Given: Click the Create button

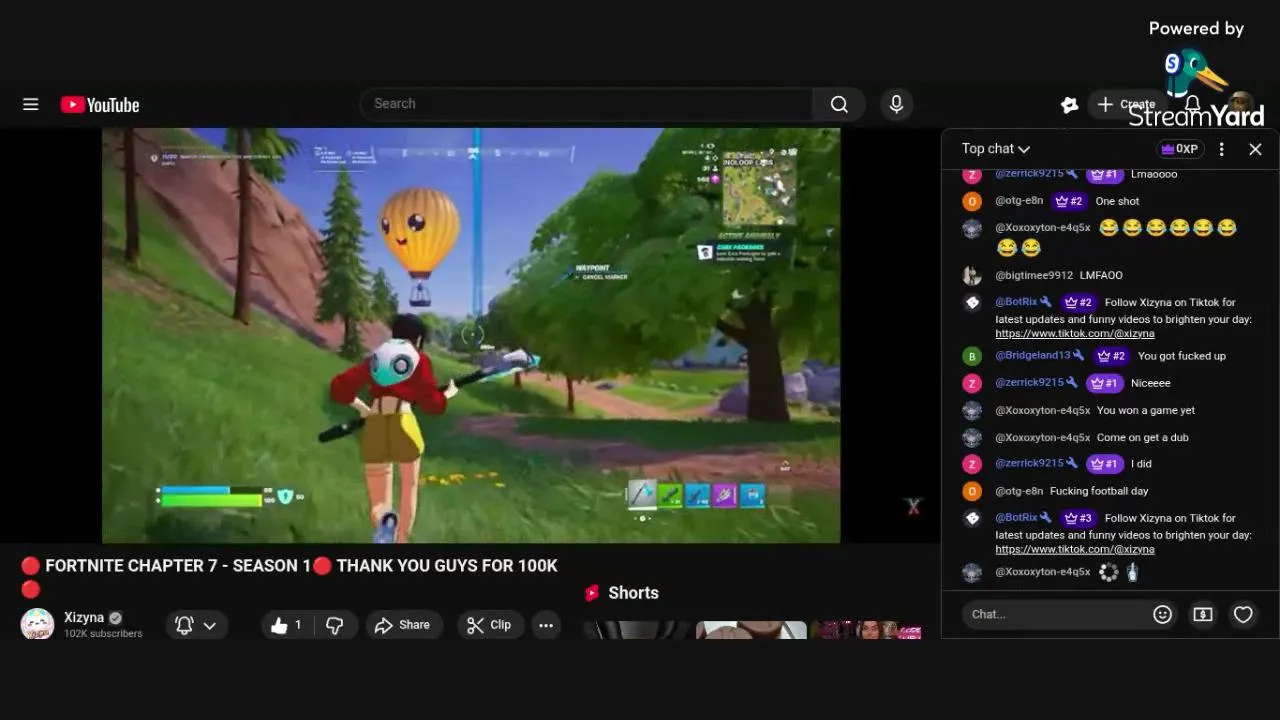Looking at the screenshot, I should pyautogui.click(x=1126, y=104).
